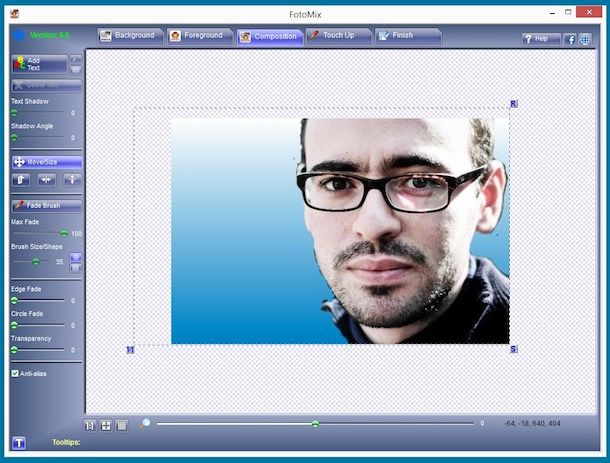Click the Add Text button
Image resolution: width=610 pixels, height=463 pixels.
point(40,64)
